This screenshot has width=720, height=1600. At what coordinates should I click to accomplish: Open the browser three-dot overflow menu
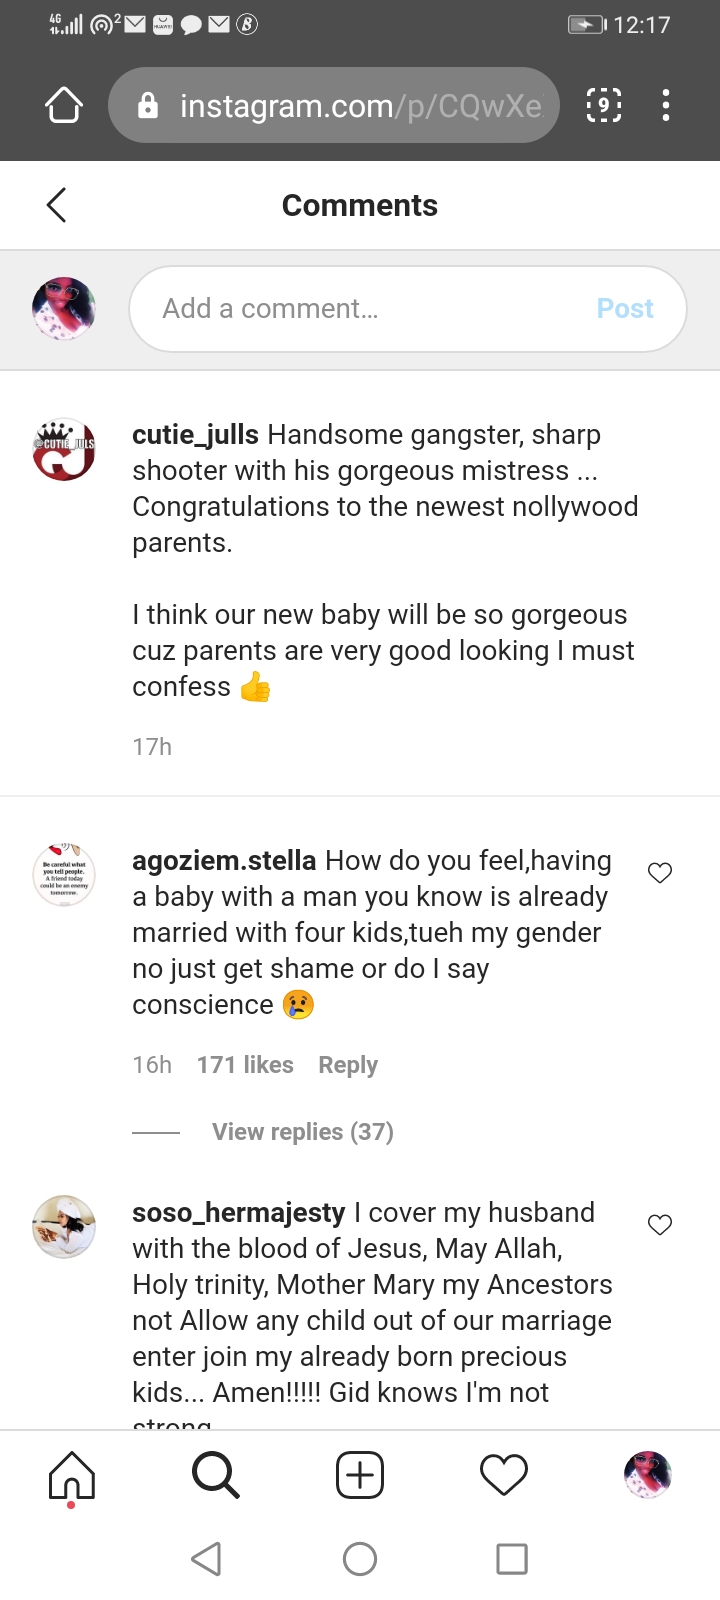(x=666, y=105)
